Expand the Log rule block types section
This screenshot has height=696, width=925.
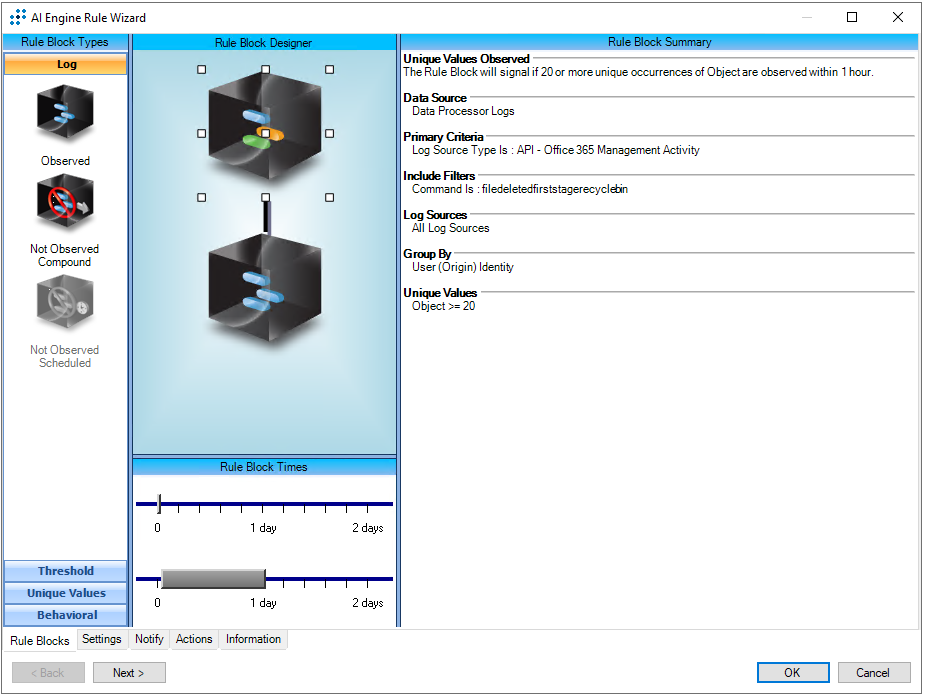pyautogui.click(x=66, y=64)
